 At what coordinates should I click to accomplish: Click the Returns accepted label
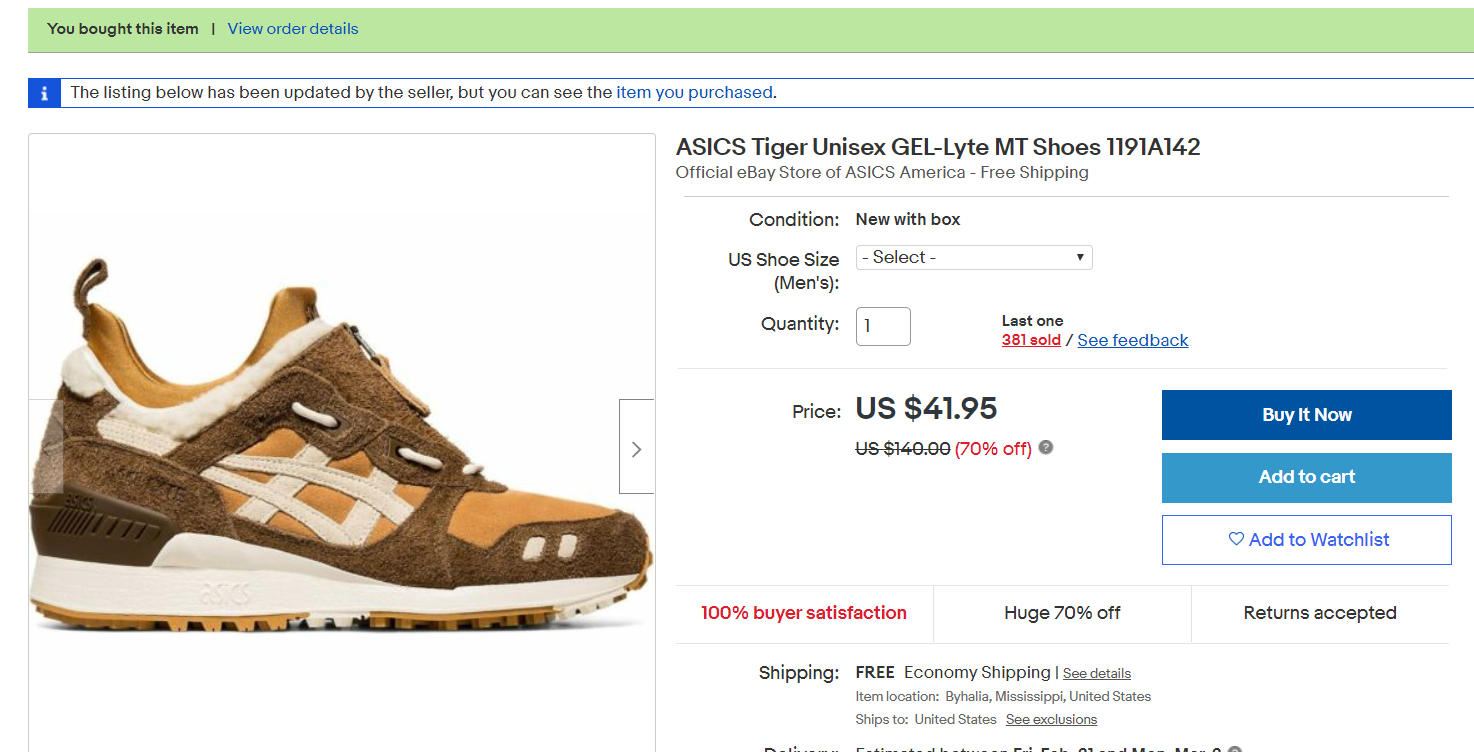(1320, 613)
